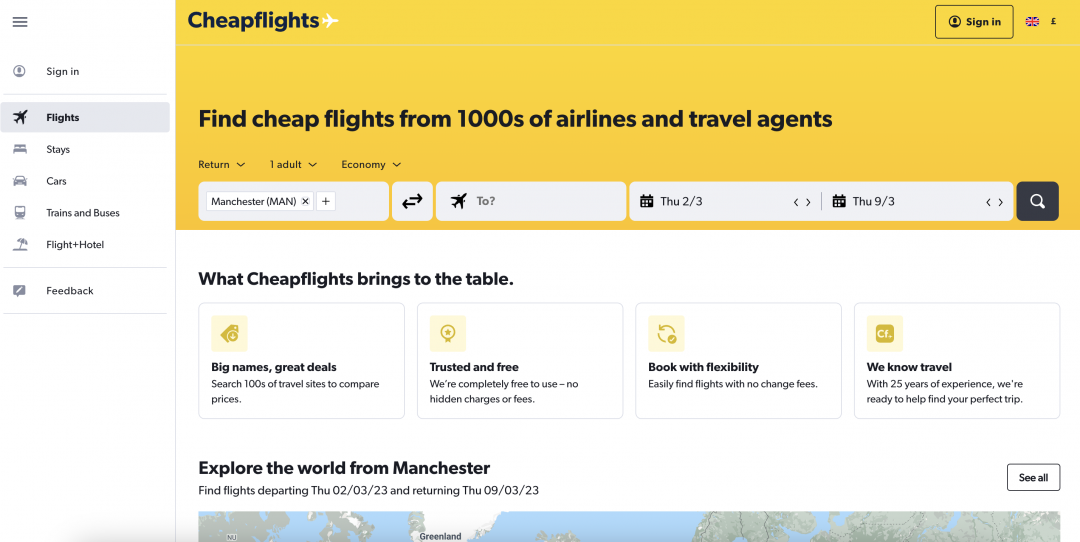
Task: Select Flights in sidebar menu
Action: 85,117
